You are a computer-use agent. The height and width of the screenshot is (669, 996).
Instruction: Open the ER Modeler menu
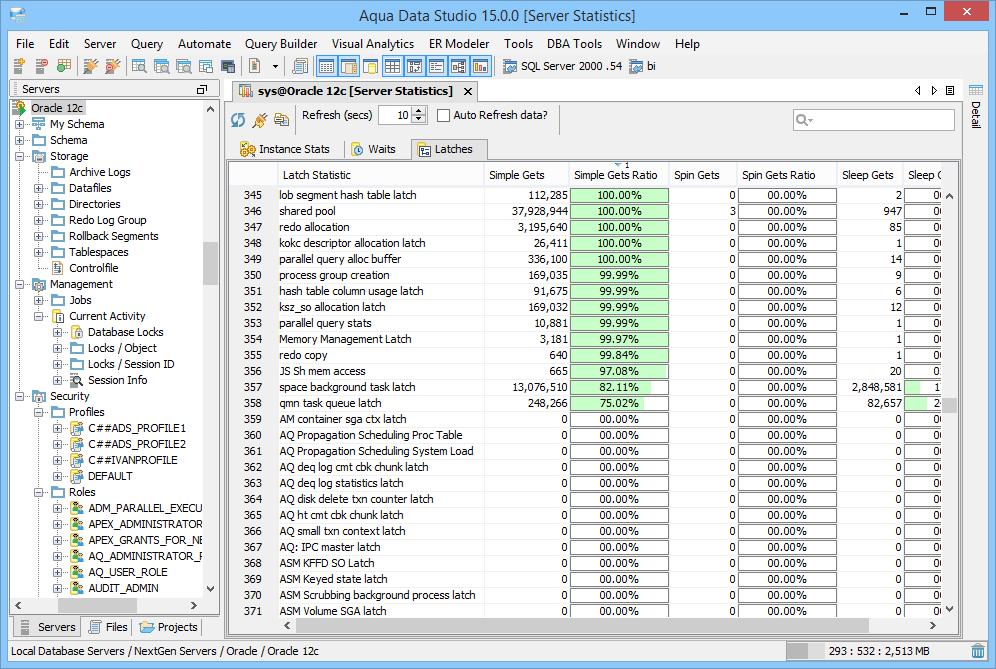(459, 44)
